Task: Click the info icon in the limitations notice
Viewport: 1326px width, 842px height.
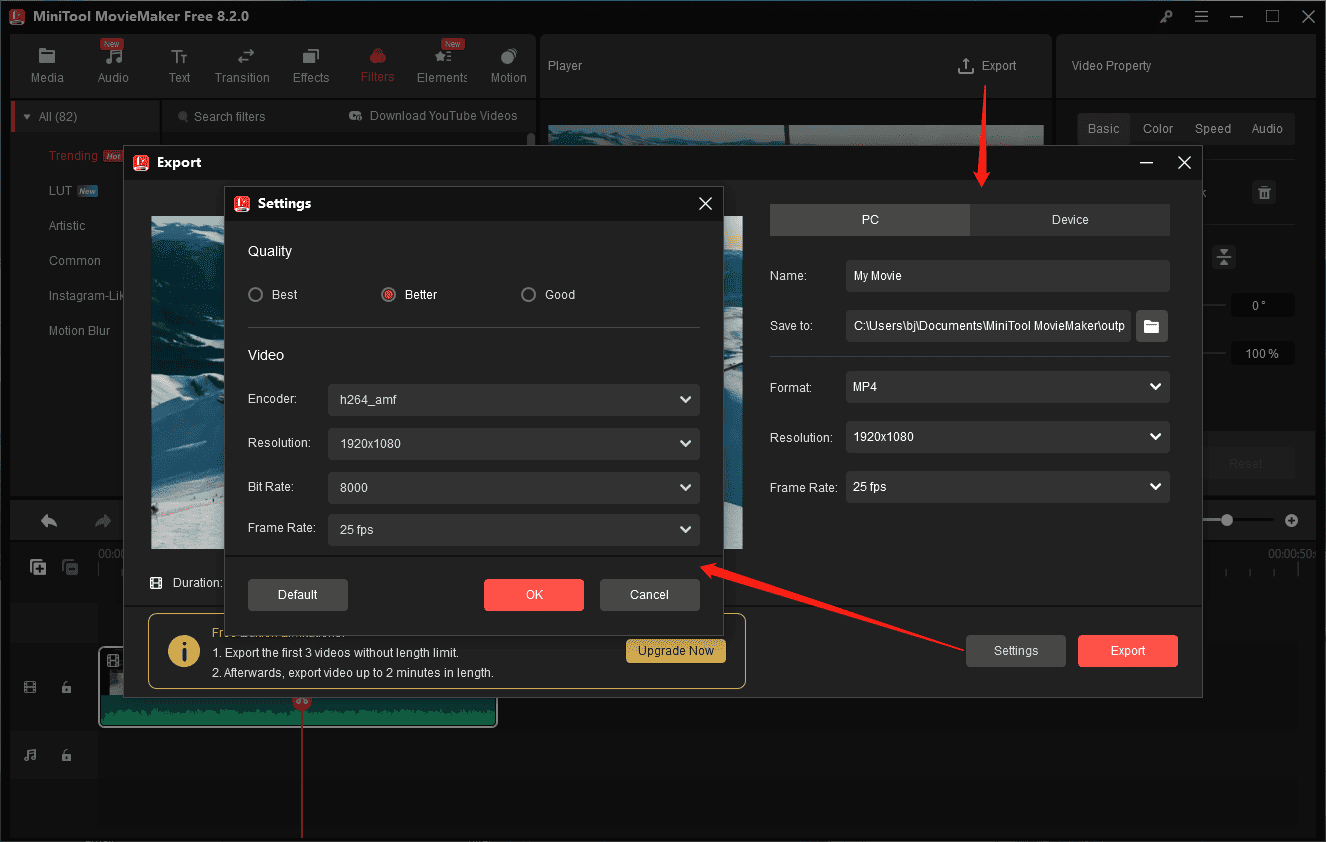Action: [x=183, y=651]
